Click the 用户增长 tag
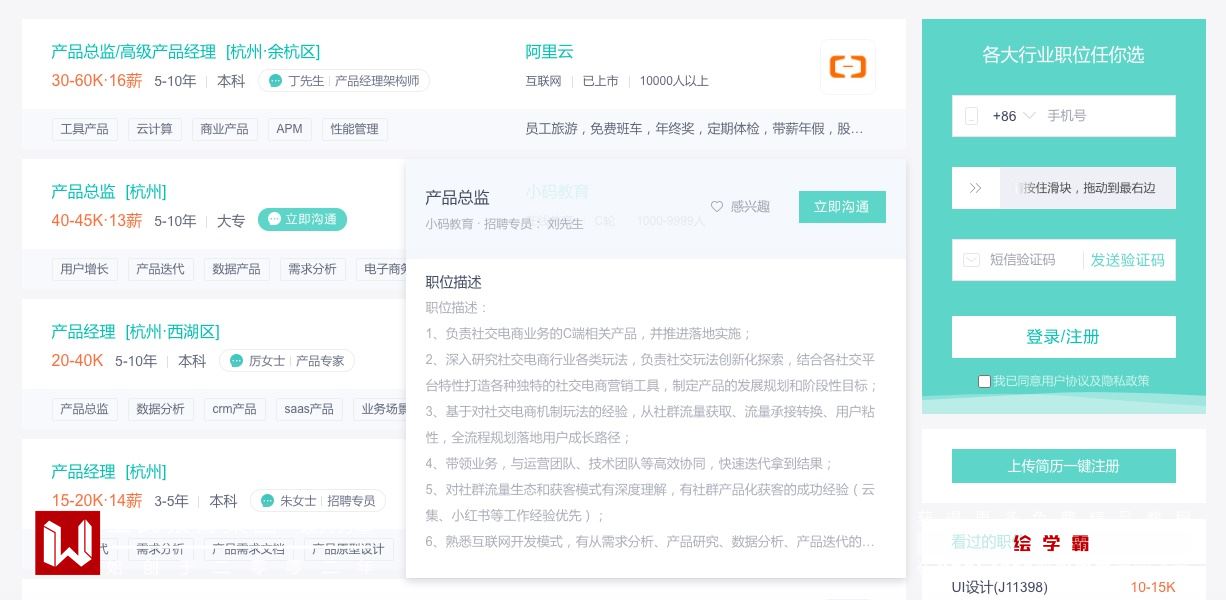Viewport: 1226px width, 600px height. [x=85, y=269]
